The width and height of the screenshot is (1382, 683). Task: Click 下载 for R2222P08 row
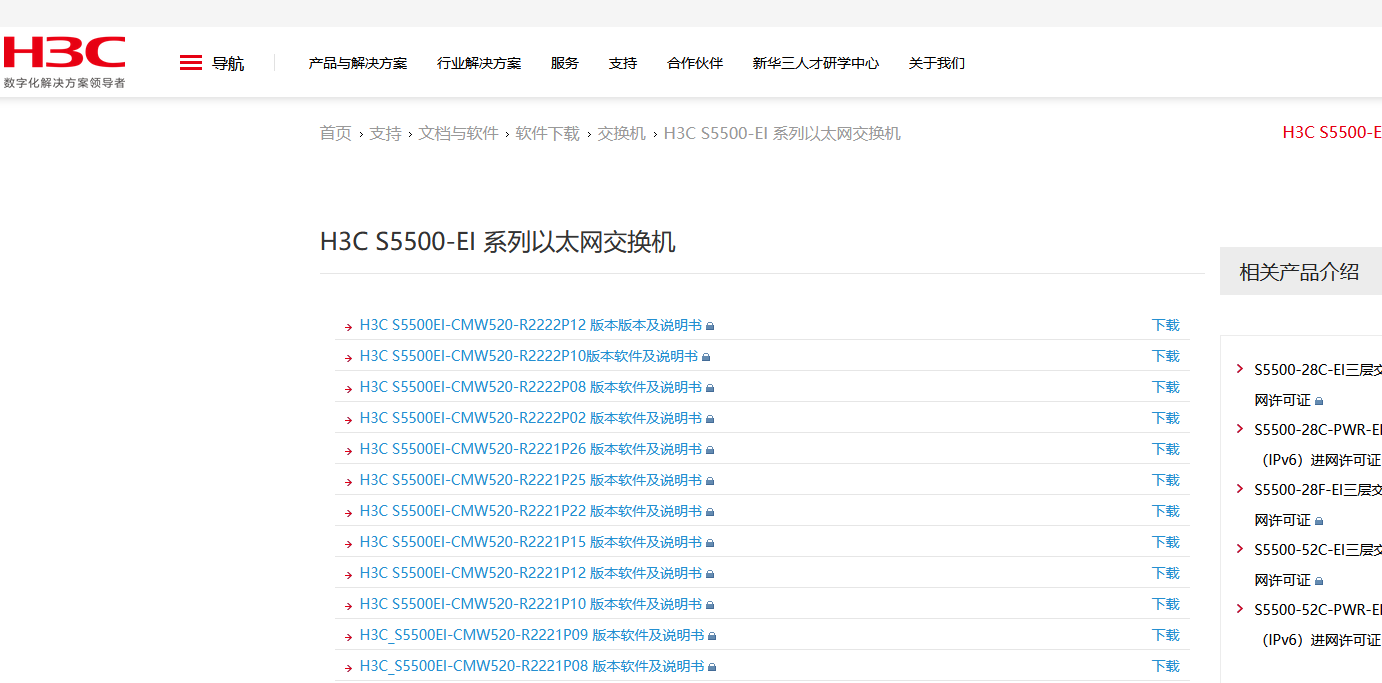[1166, 387]
